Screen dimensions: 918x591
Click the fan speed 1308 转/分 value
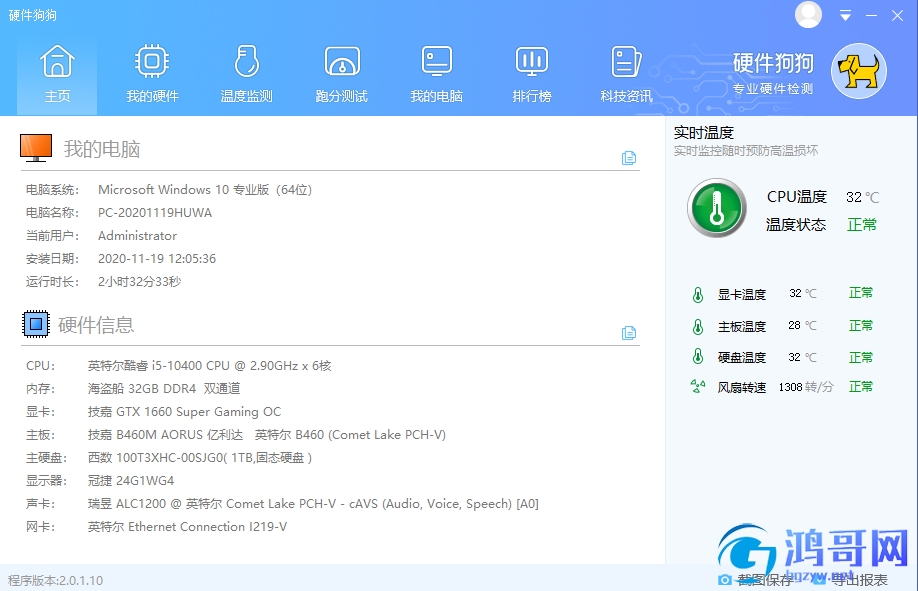pyautogui.click(x=806, y=387)
